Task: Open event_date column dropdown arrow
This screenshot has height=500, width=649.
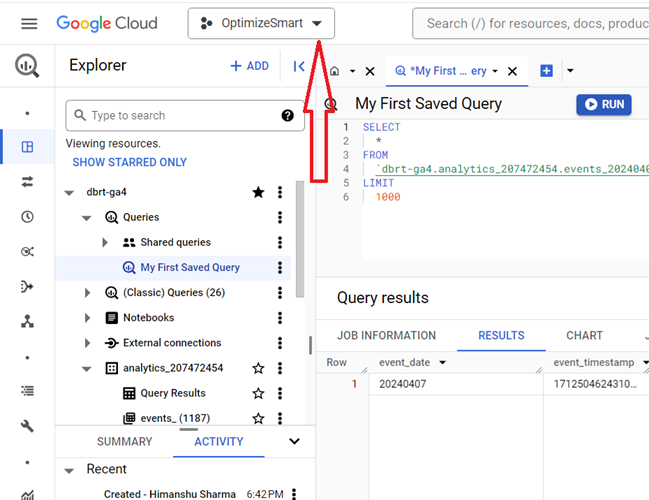Action: coord(442,363)
